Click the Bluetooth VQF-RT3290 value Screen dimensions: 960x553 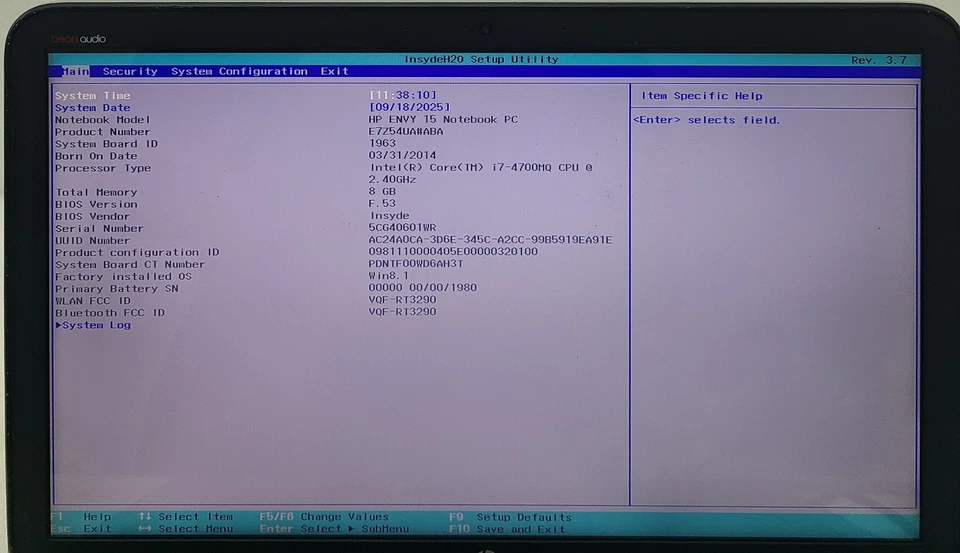point(402,312)
